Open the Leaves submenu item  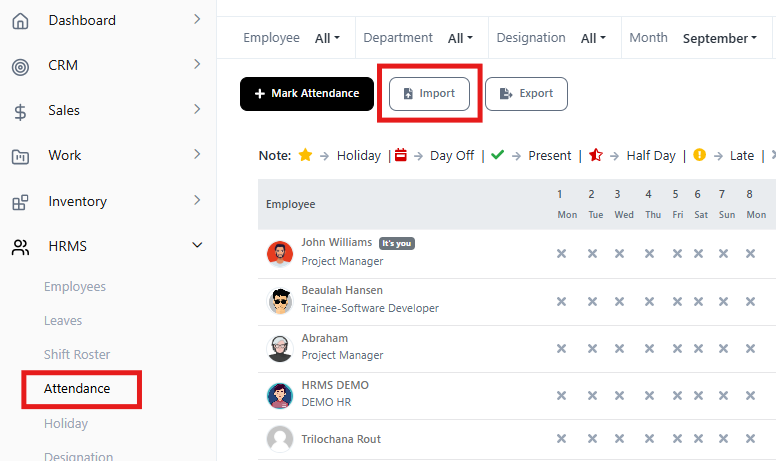[x=63, y=321]
